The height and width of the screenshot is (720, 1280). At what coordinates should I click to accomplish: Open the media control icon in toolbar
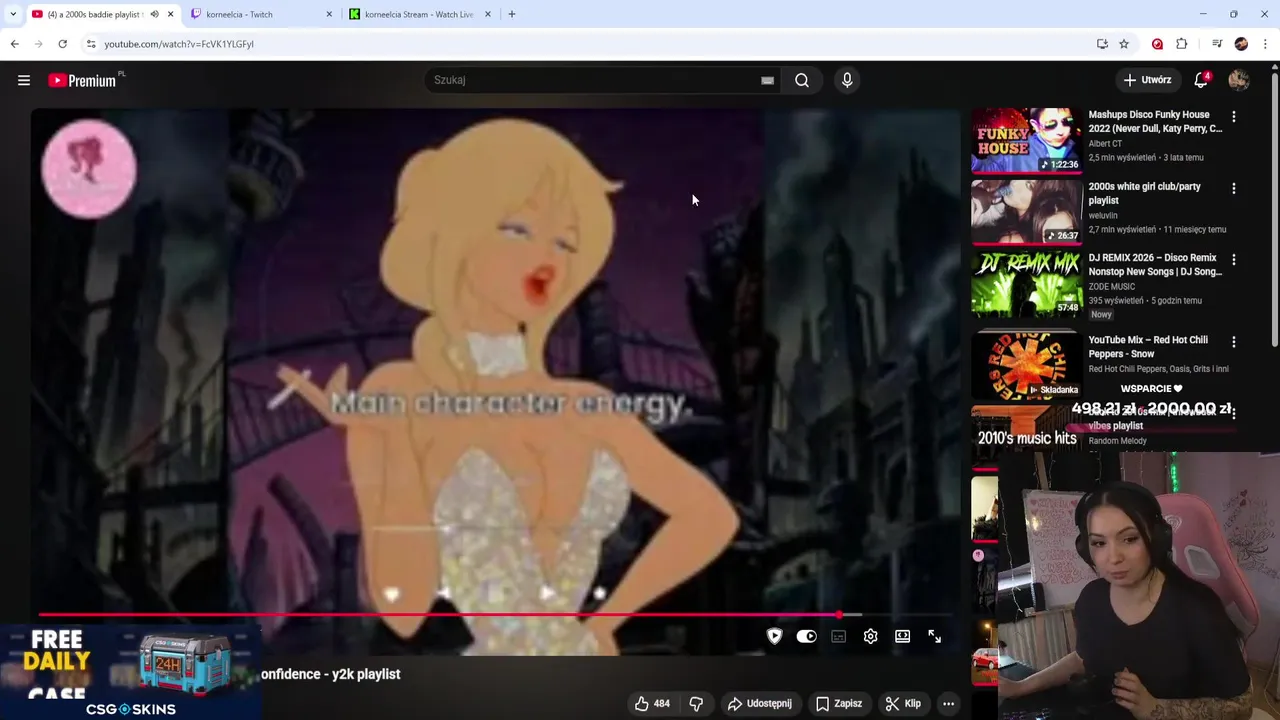tap(1217, 44)
